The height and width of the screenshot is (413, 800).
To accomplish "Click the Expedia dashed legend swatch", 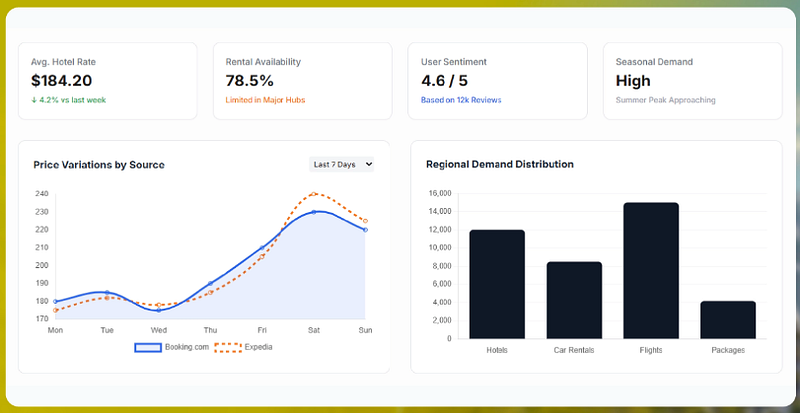I will 228,348.
